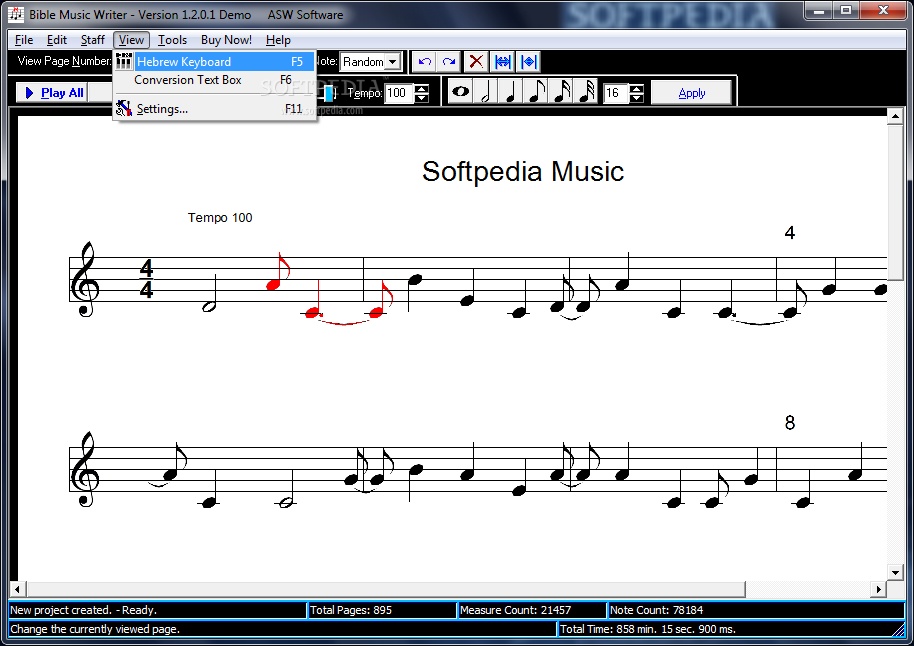Click the note value field showing 16
This screenshot has height=646, width=914.
point(616,93)
